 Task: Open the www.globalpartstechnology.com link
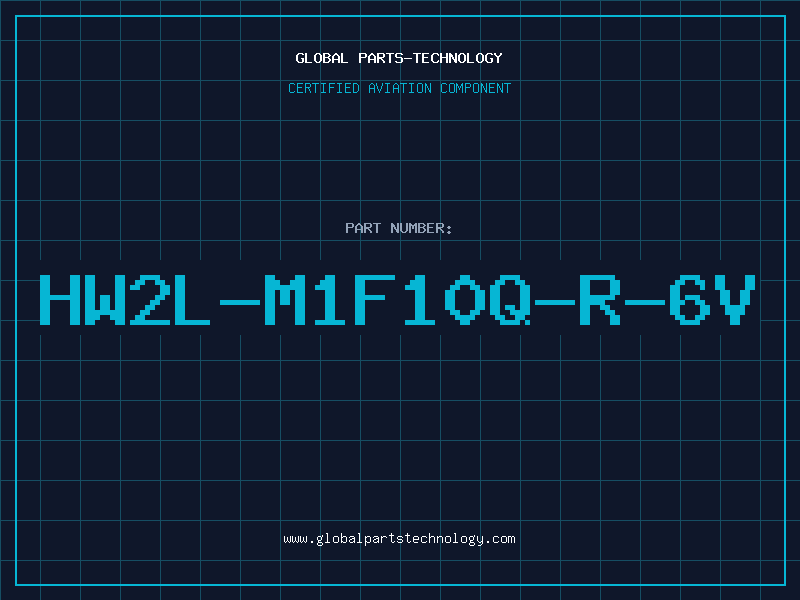click(x=399, y=539)
